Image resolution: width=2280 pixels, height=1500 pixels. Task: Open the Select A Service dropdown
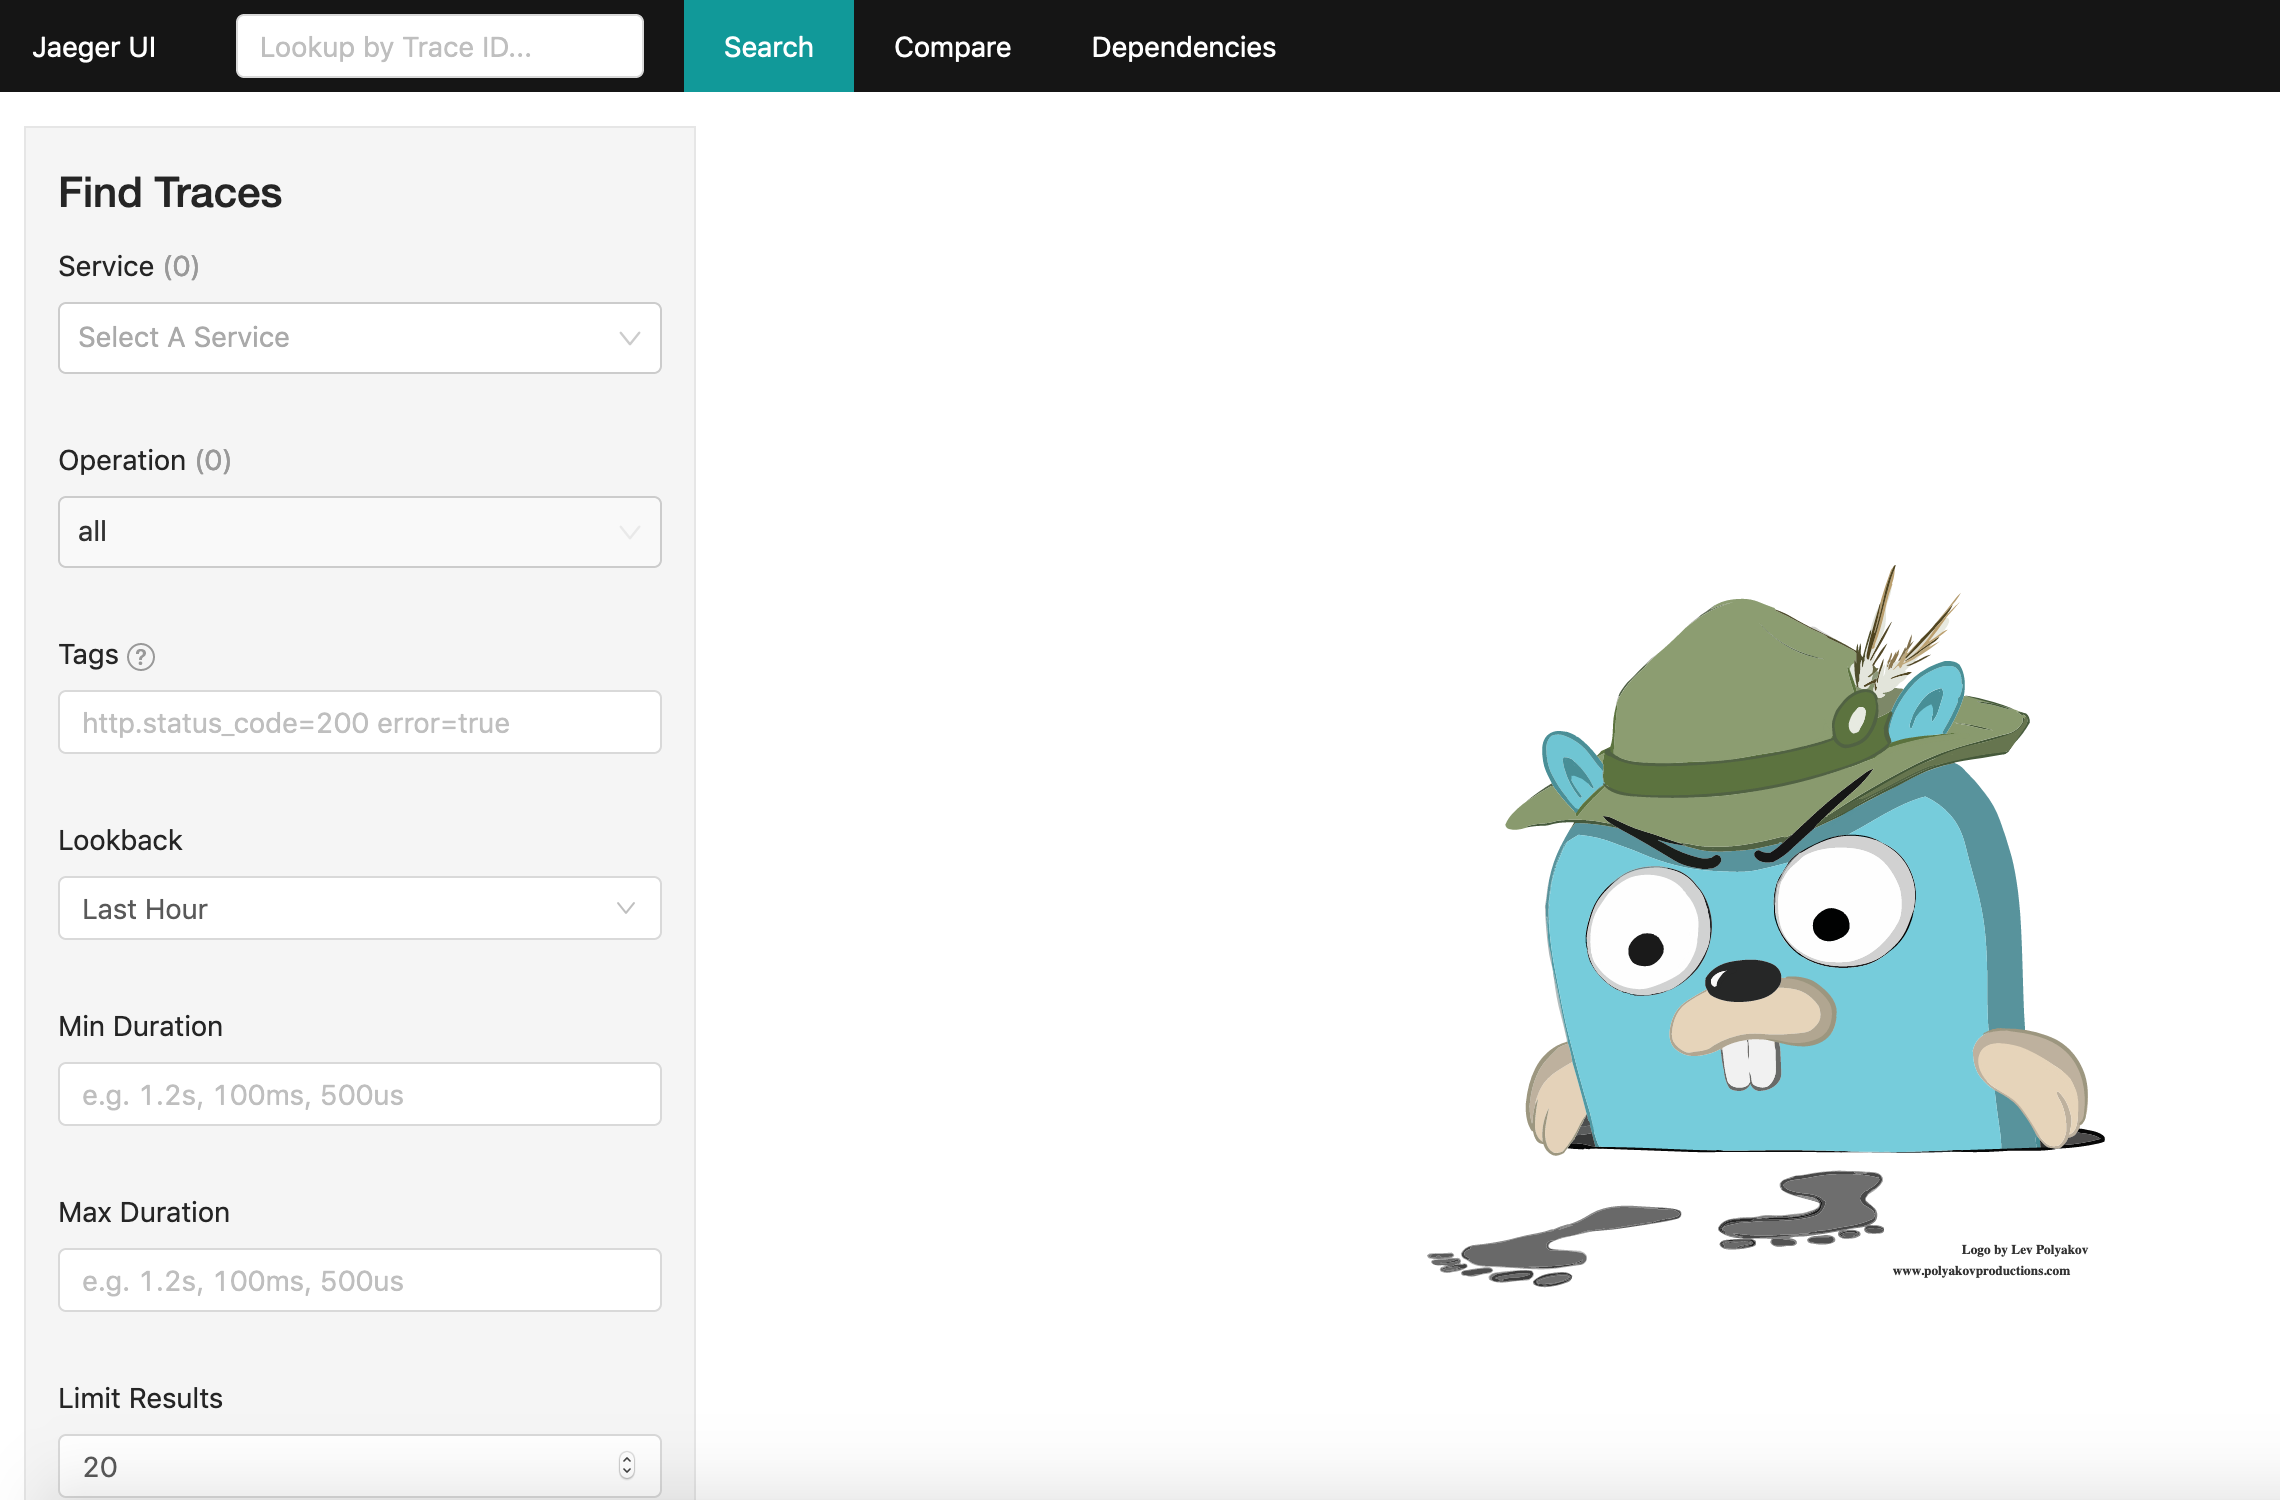tap(360, 338)
